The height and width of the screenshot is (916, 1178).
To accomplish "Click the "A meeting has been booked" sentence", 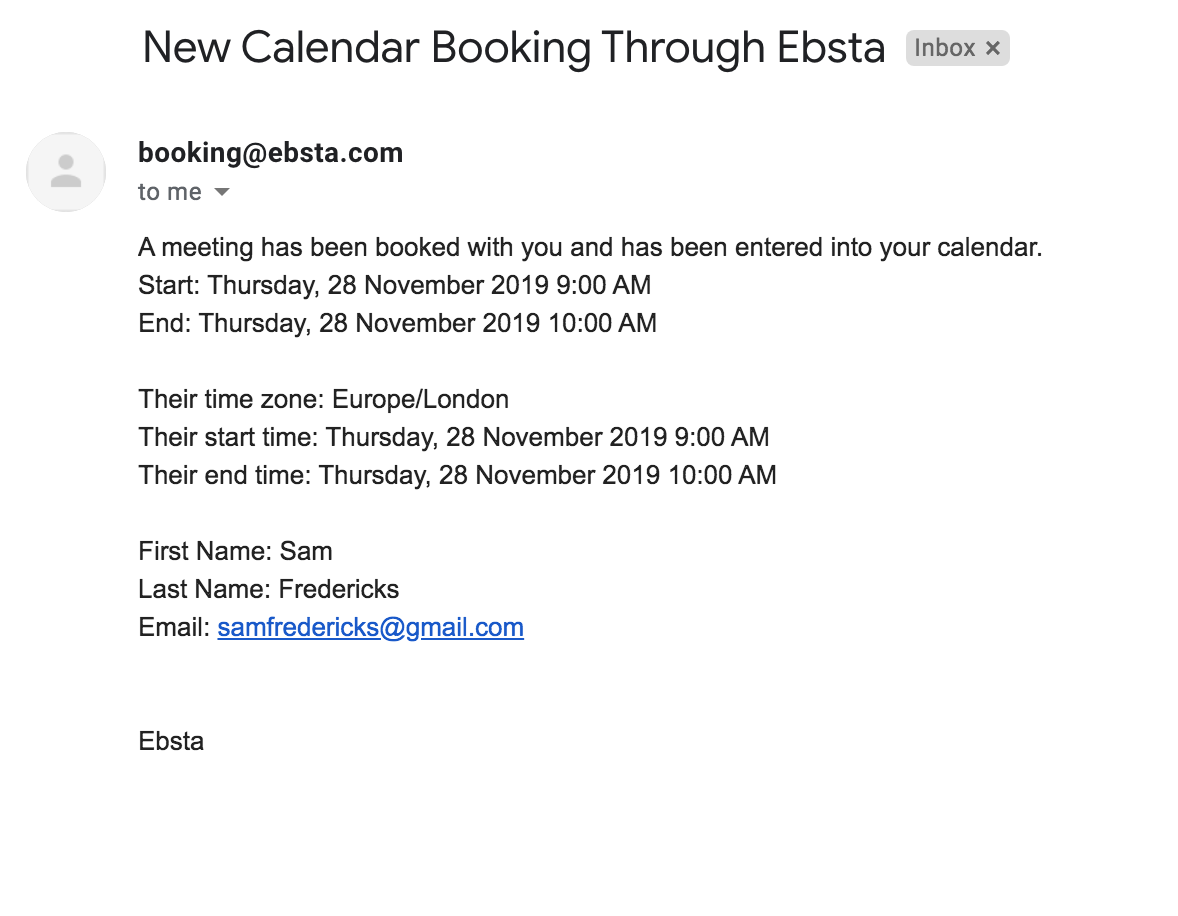I will click(x=590, y=247).
